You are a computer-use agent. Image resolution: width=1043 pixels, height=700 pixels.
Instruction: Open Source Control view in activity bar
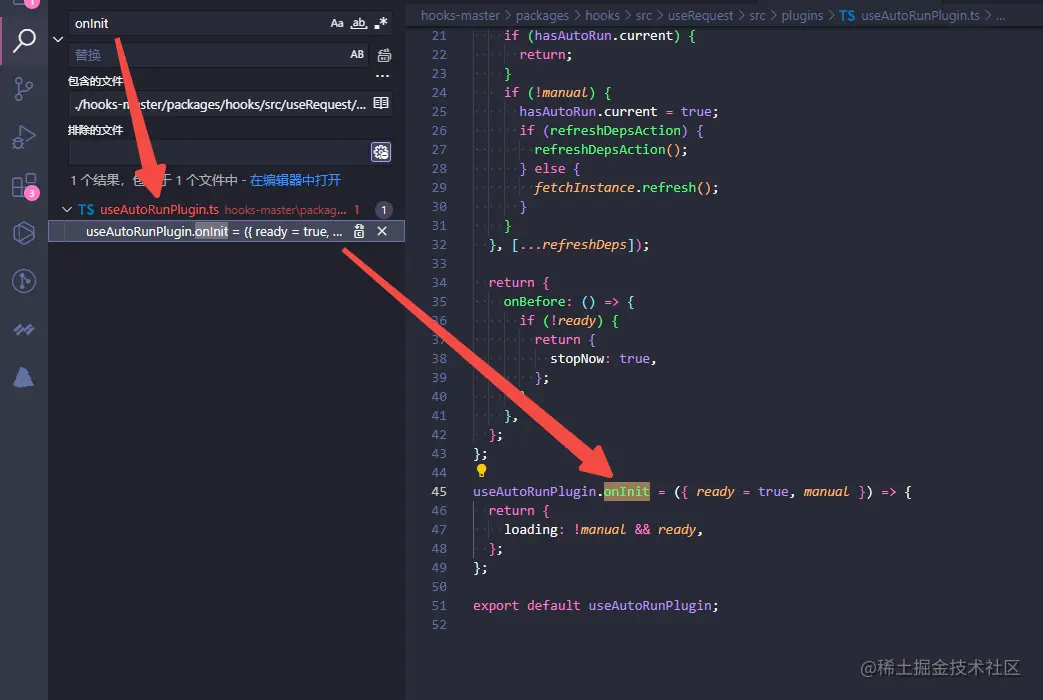24,88
